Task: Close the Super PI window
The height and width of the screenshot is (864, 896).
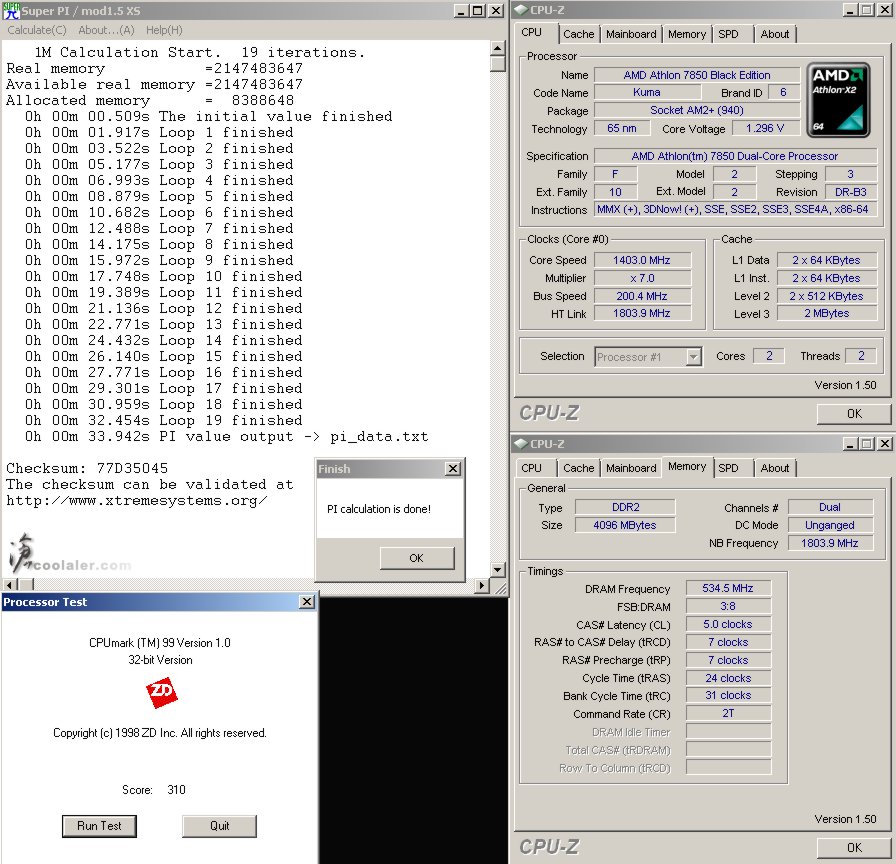Action: coord(496,10)
